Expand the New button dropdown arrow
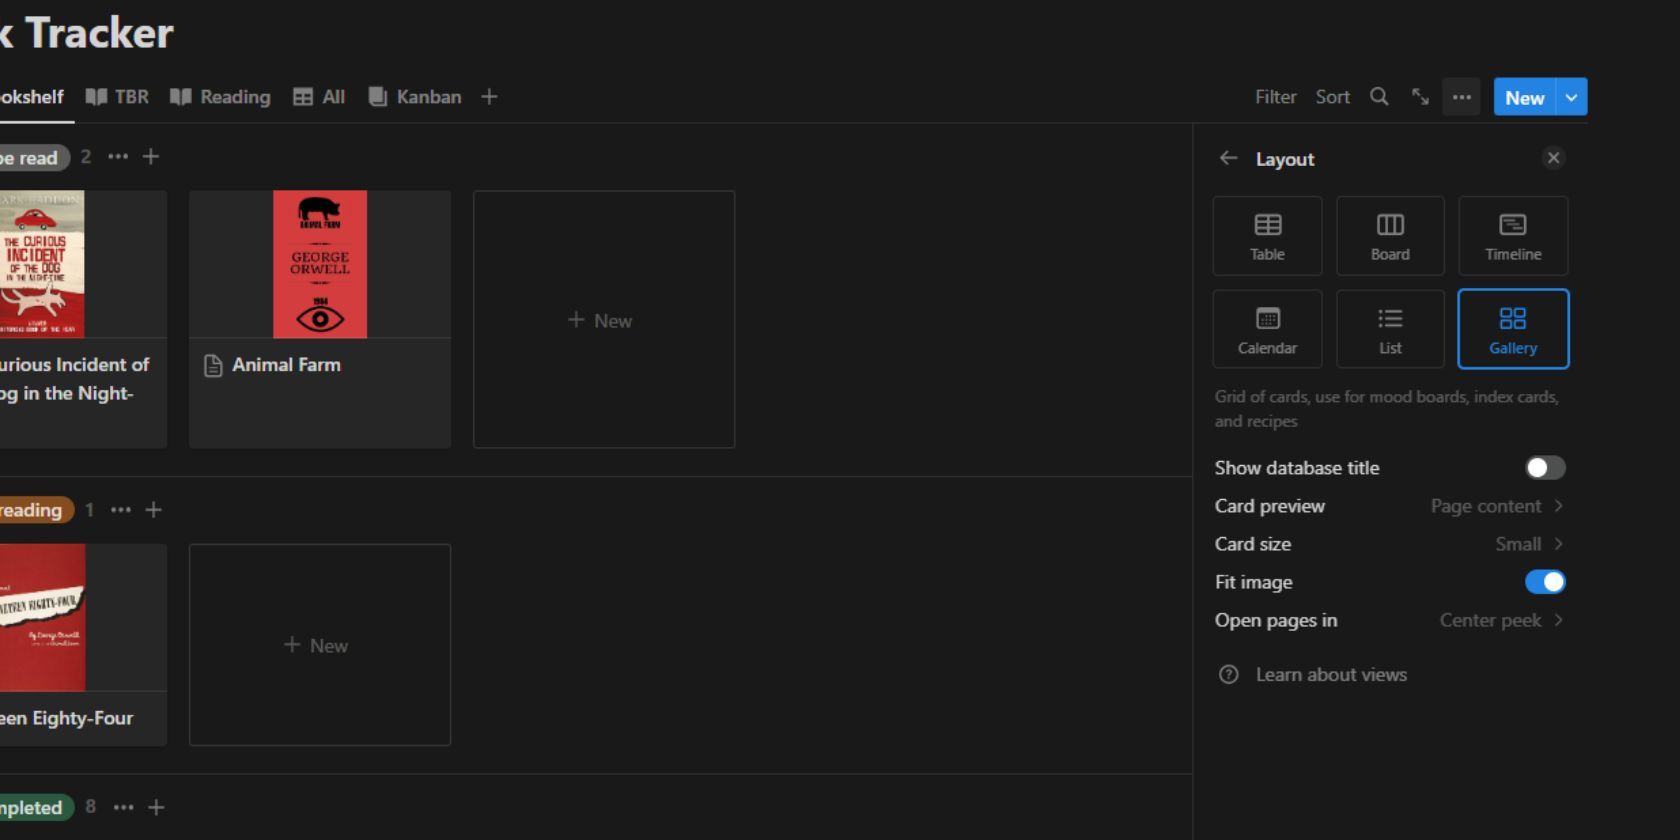 coord(1572,97)
